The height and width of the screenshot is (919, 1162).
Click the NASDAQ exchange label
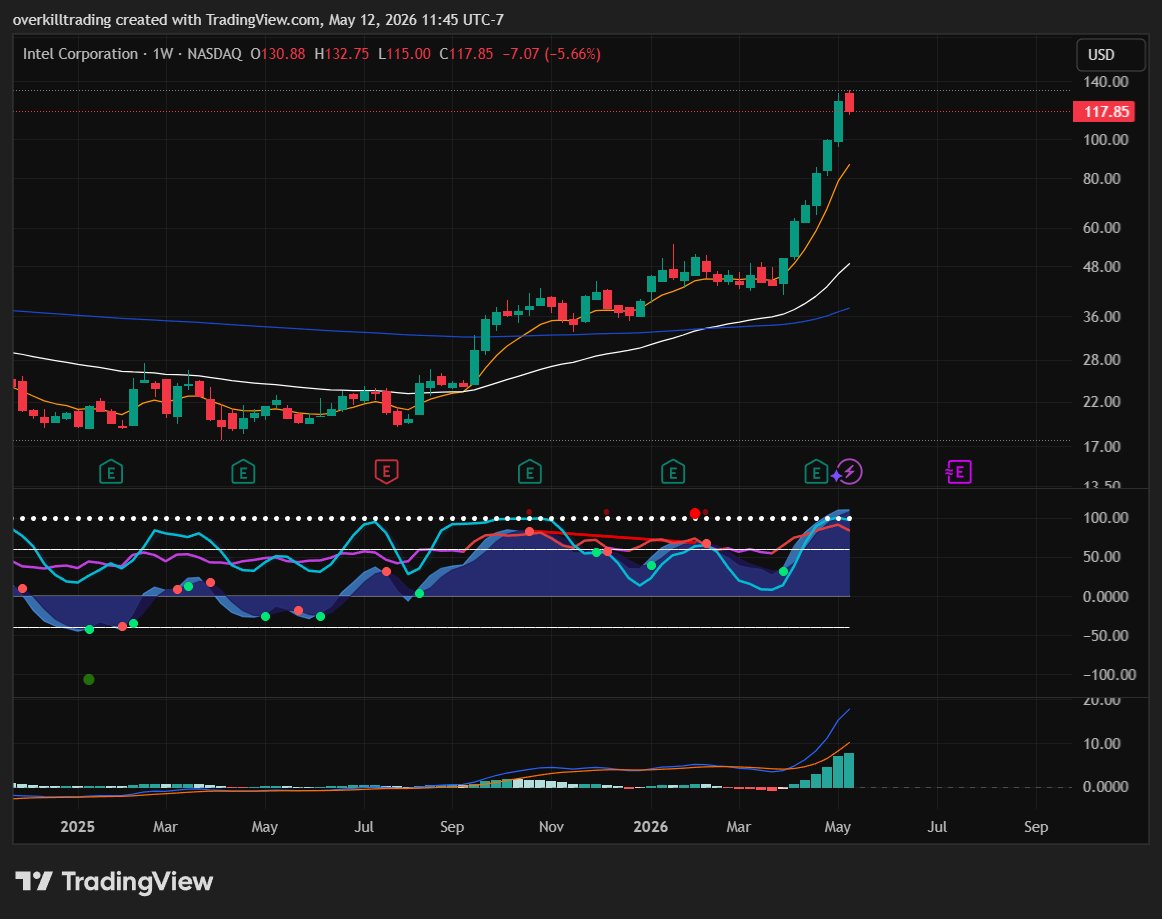pyautogui.click(x=214, y=54)
